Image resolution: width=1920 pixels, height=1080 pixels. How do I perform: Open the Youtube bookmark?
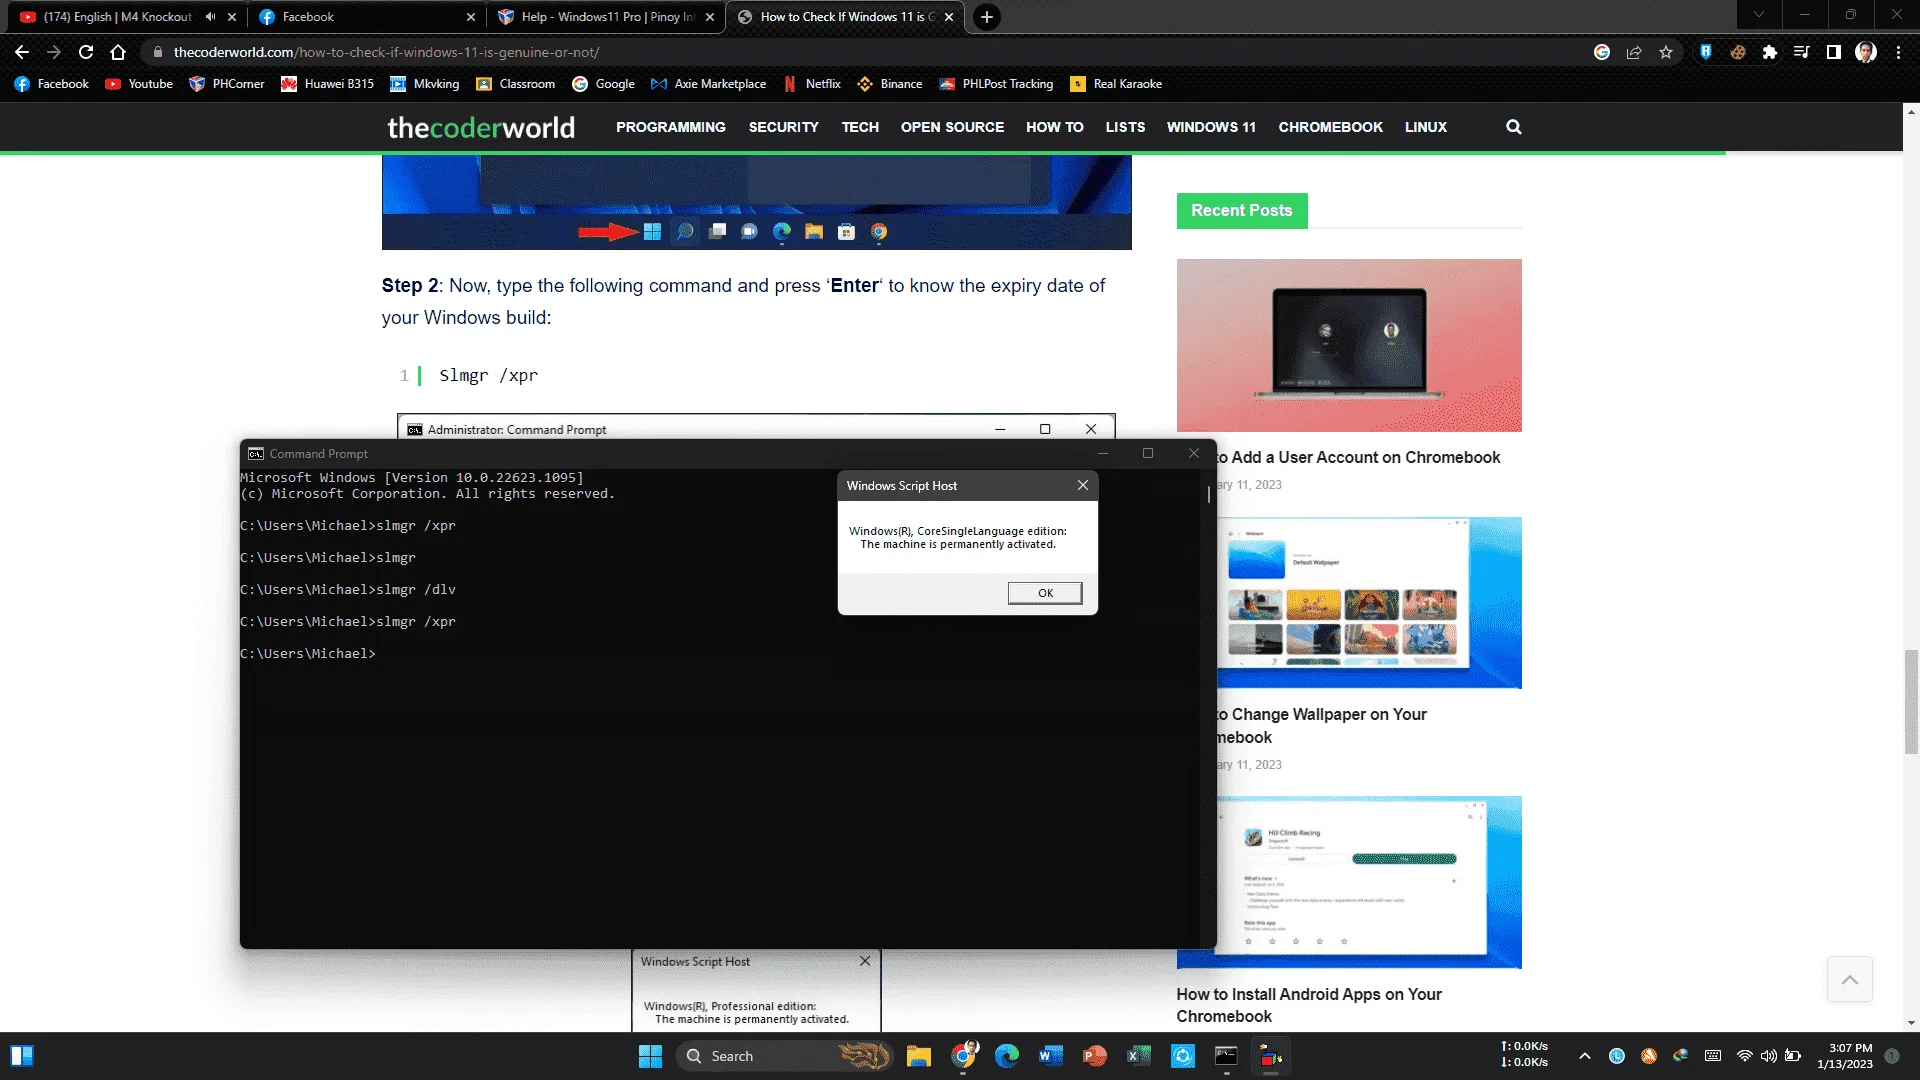[x=139, y=84]
